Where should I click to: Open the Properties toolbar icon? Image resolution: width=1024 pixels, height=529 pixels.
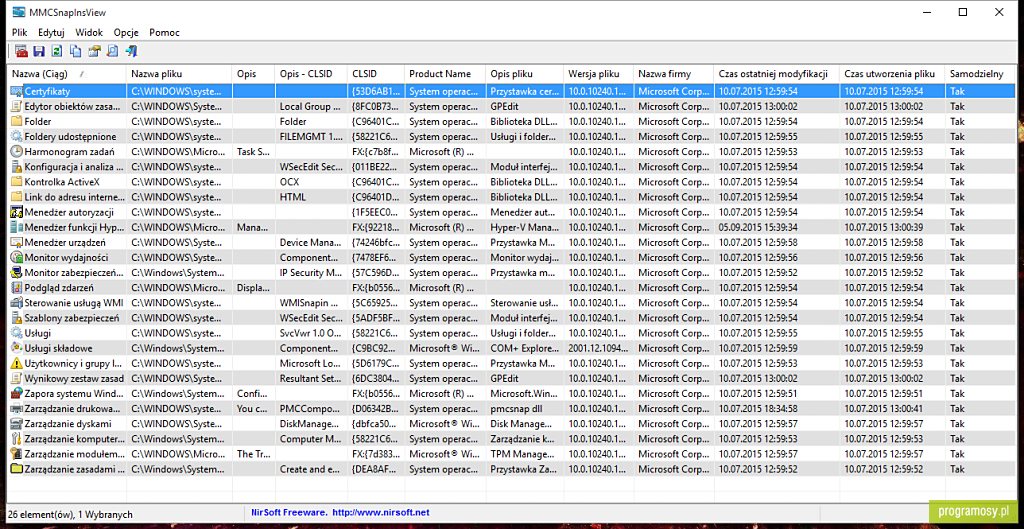pyautogui.click(x=94, y=52)
